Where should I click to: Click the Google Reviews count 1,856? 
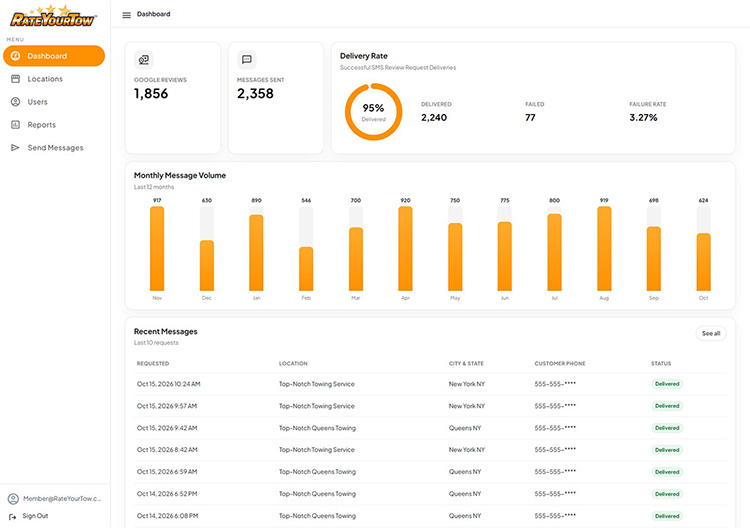click(151, 94)
